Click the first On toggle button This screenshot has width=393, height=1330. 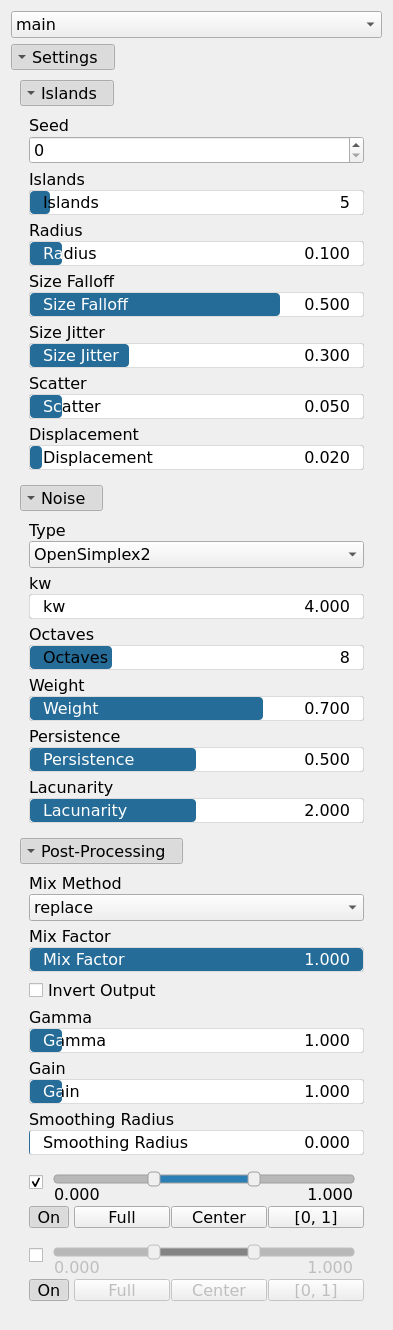point(49,1217)
